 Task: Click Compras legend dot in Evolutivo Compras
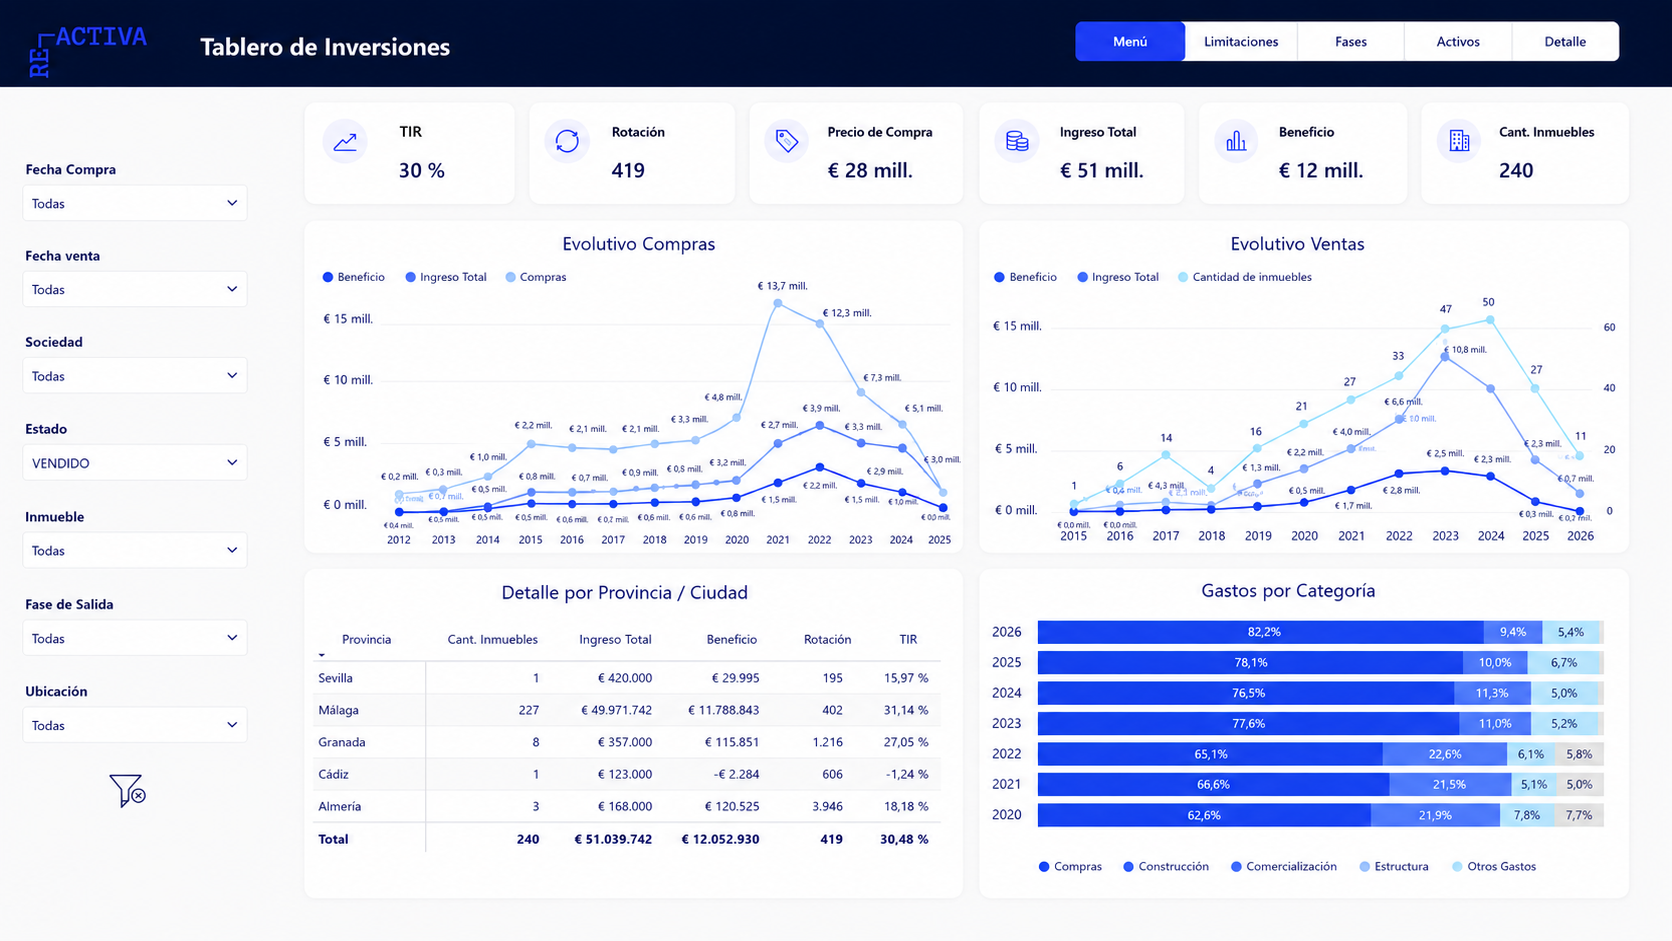coord(511,277)
